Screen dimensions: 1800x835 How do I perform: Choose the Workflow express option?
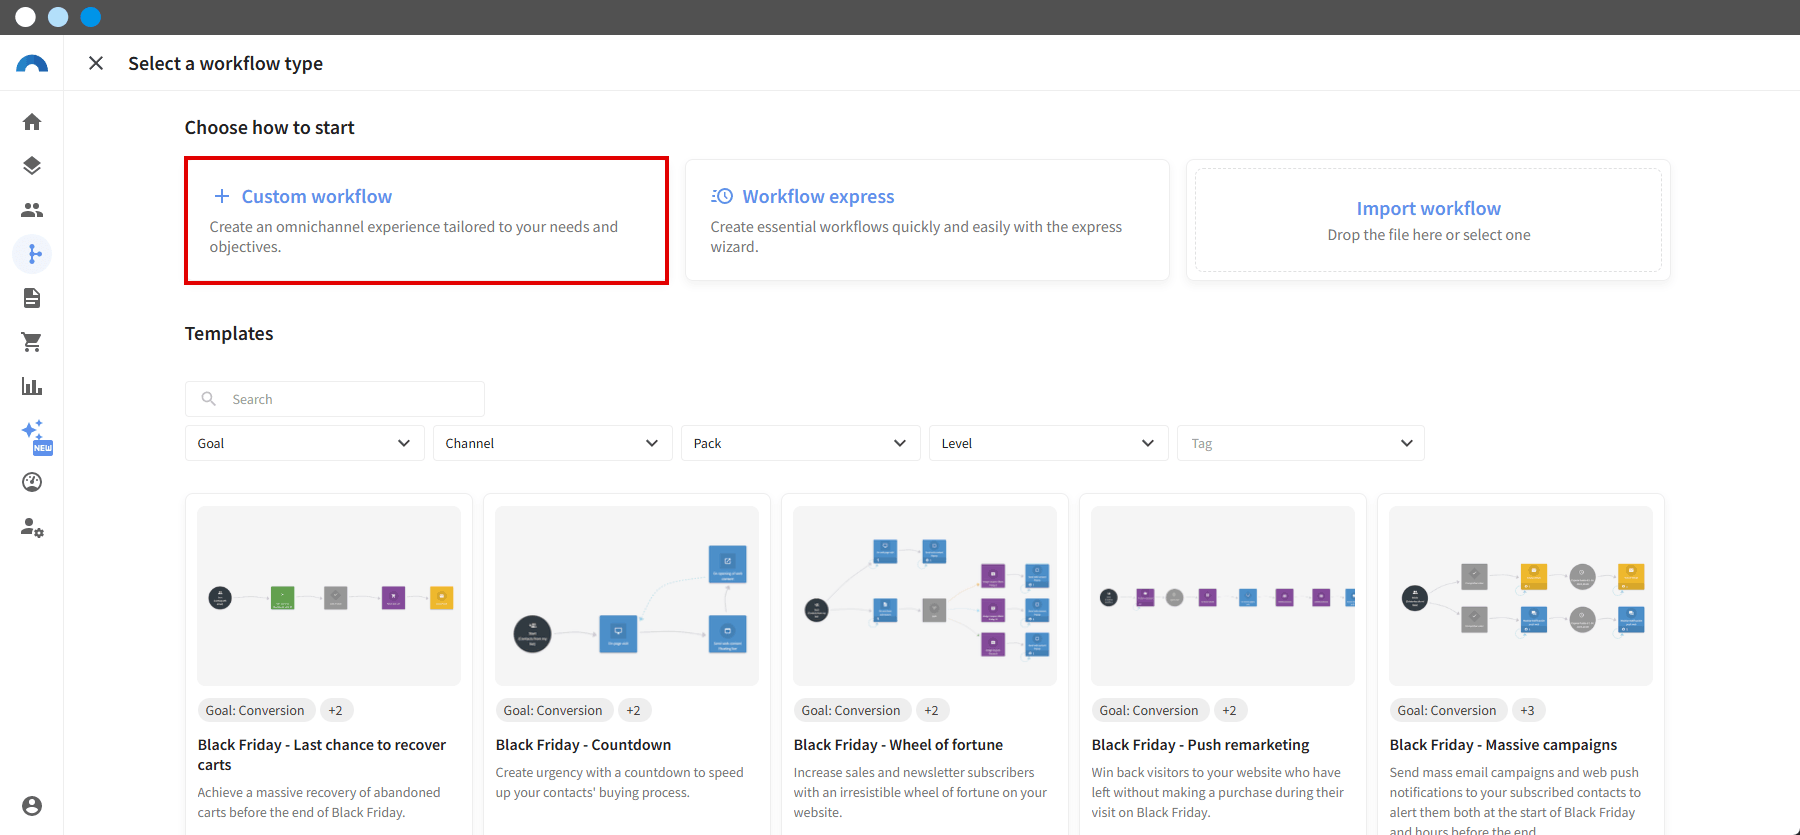[x=927, y=220]
